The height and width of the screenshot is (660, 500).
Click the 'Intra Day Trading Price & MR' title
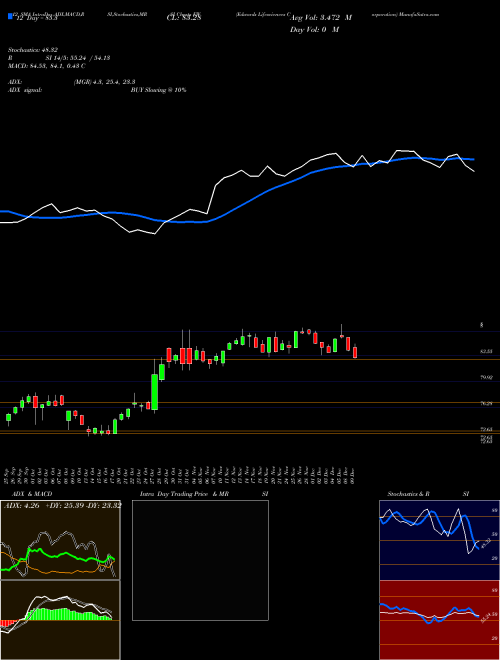coord(184,494)
